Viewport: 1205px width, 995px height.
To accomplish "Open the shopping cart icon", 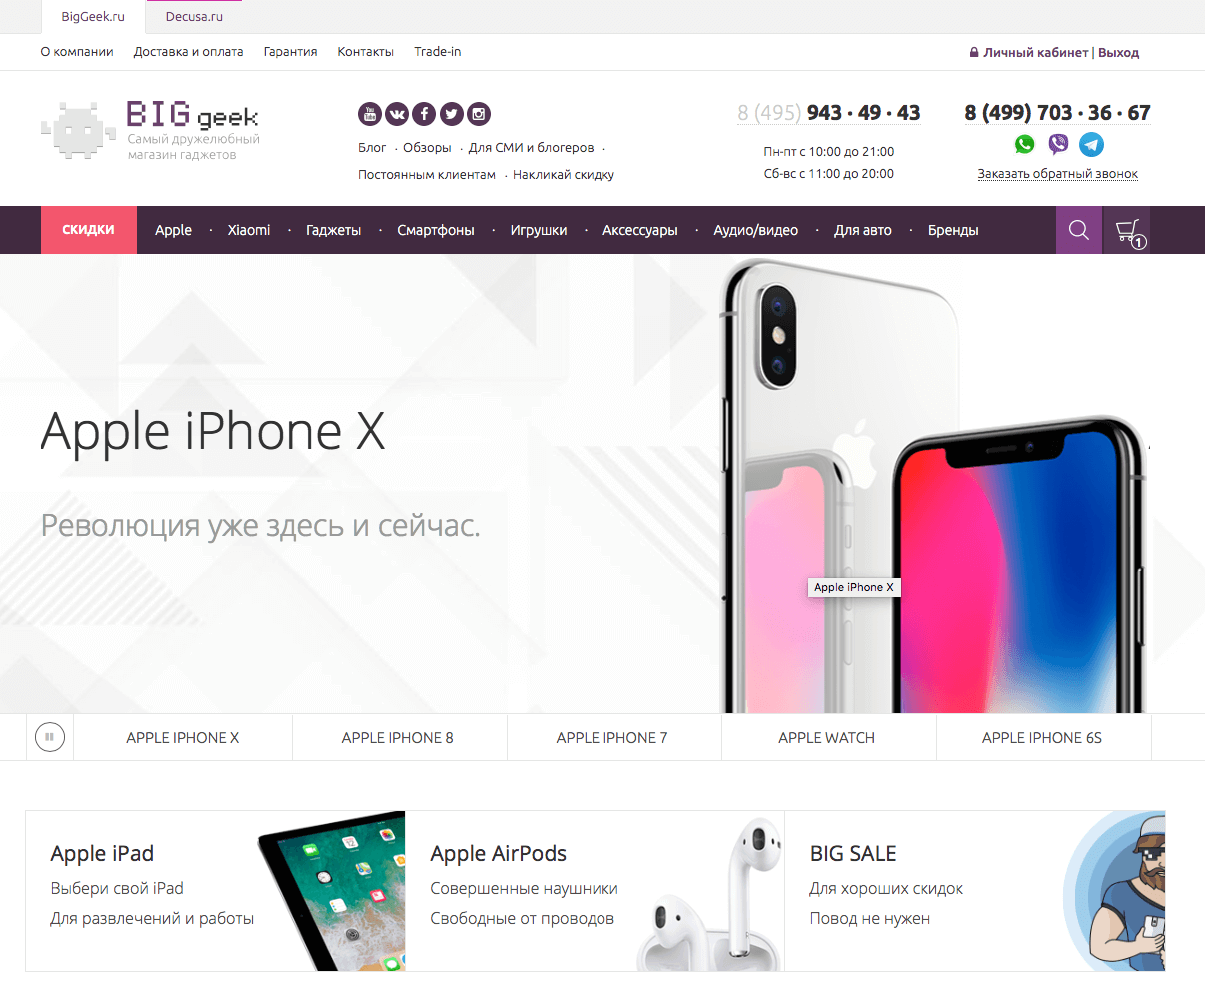I will click(x=1127, y=230).
